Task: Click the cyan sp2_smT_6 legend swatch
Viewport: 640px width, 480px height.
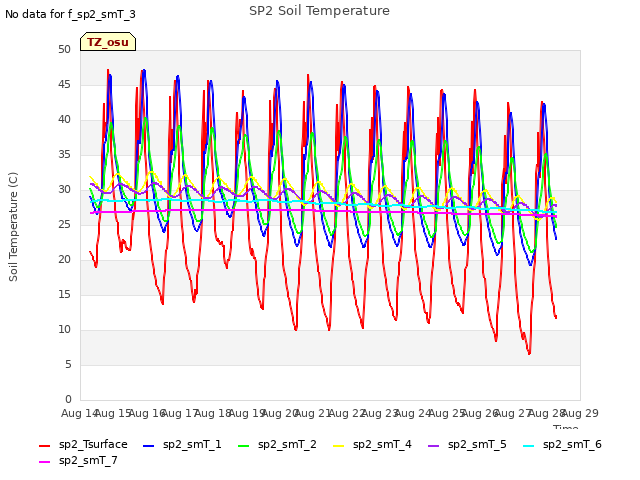Action: pos(529,446)
